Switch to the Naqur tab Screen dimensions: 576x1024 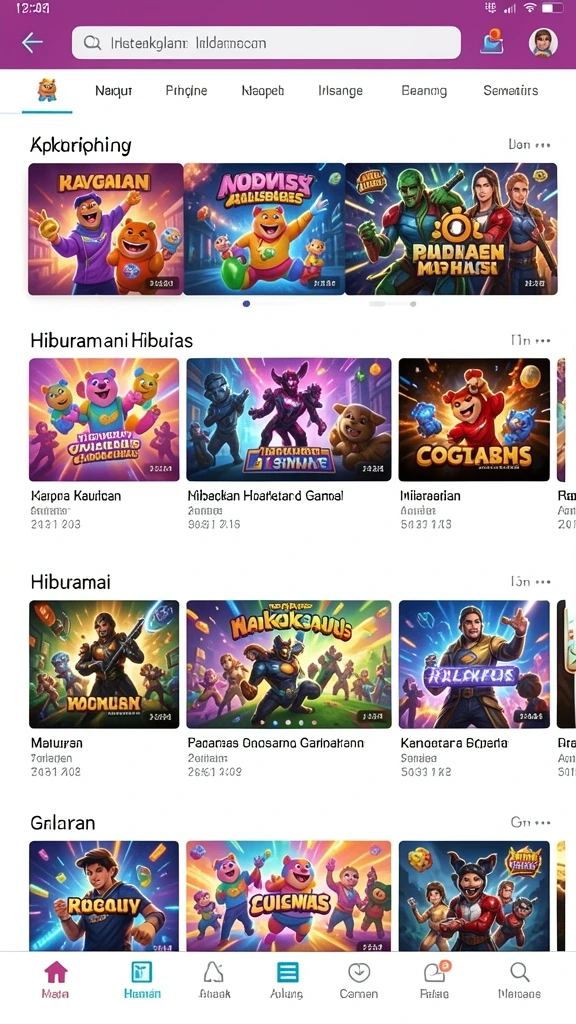click(x=114, y=91)
